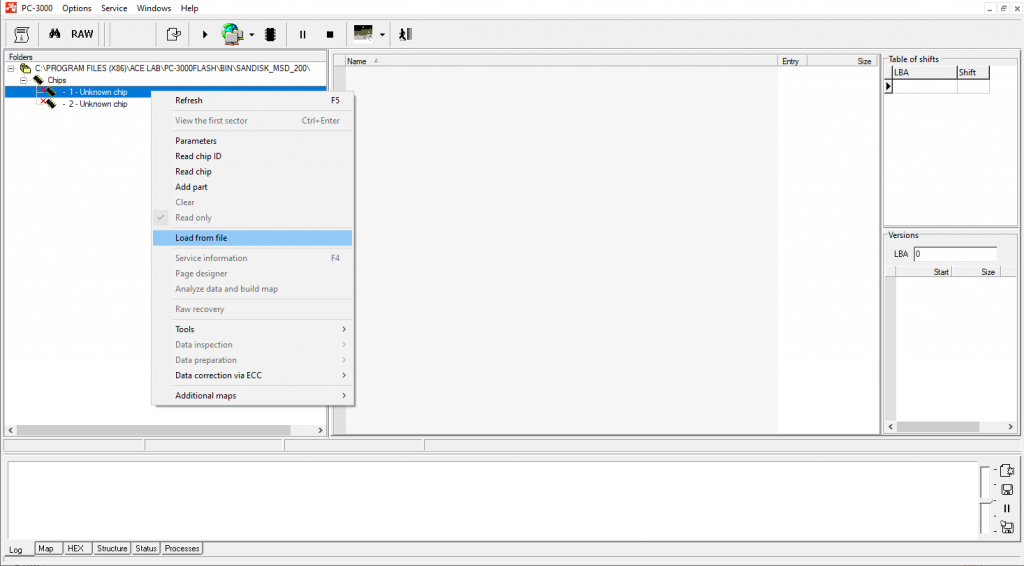Click the binoculars search icon in toolbar
Screen dimensions: 1024x566
[x=56, y=34]
